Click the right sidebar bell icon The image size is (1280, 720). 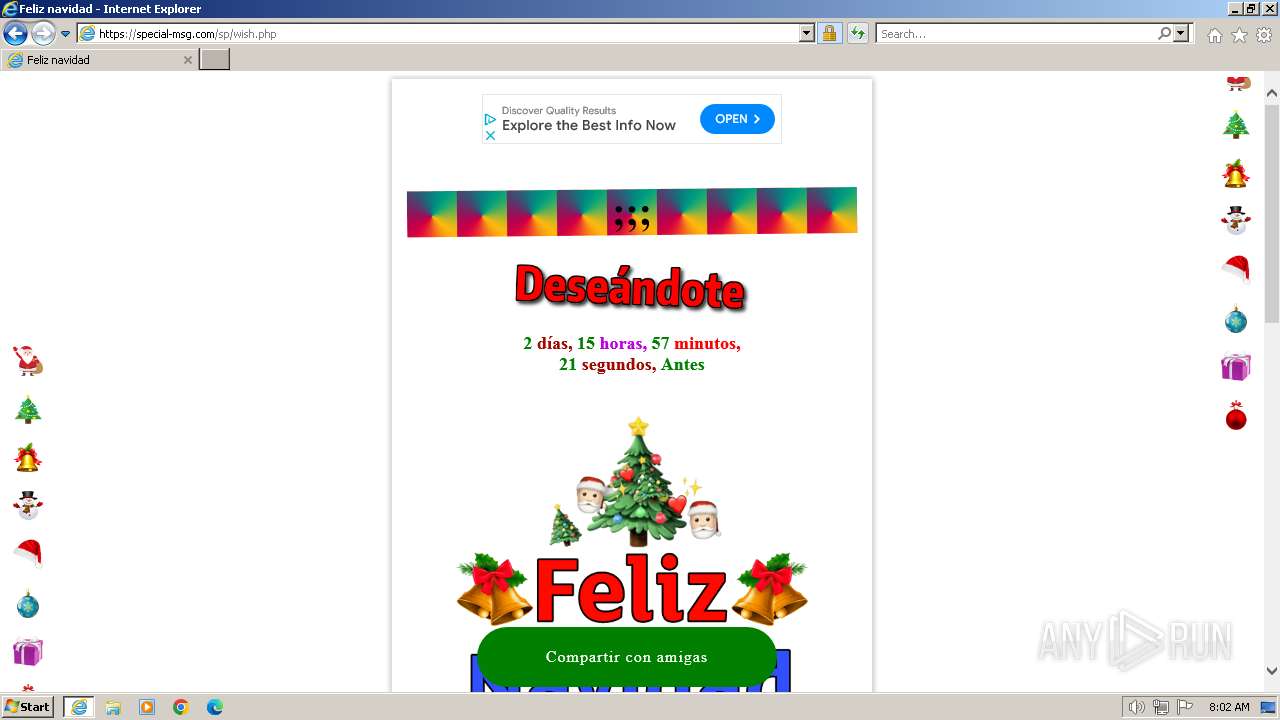tap(1236, 173)
